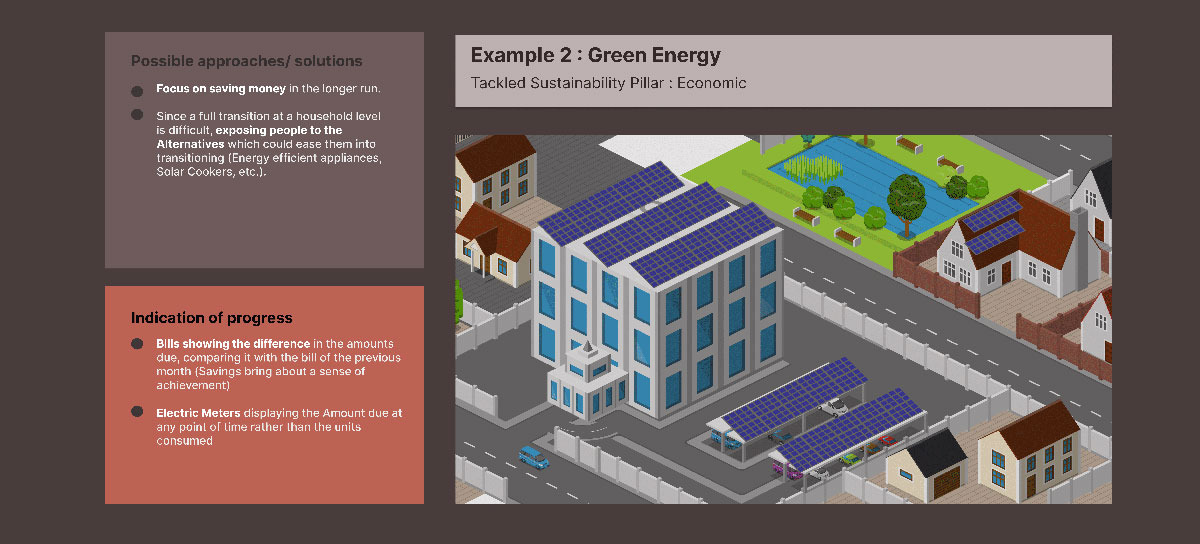Viewport: 1200px width, 544px height.
Task: Select the black-roofed garage at the bottom
Action: [927, 466]
